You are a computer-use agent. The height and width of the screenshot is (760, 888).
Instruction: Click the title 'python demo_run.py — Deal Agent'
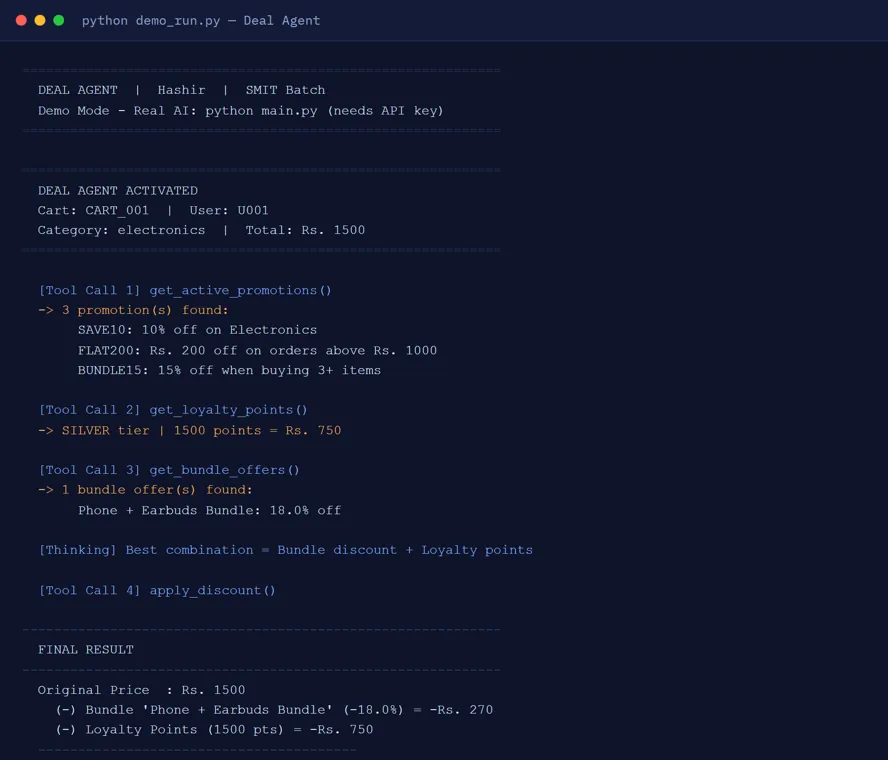(x=201, y=21)
